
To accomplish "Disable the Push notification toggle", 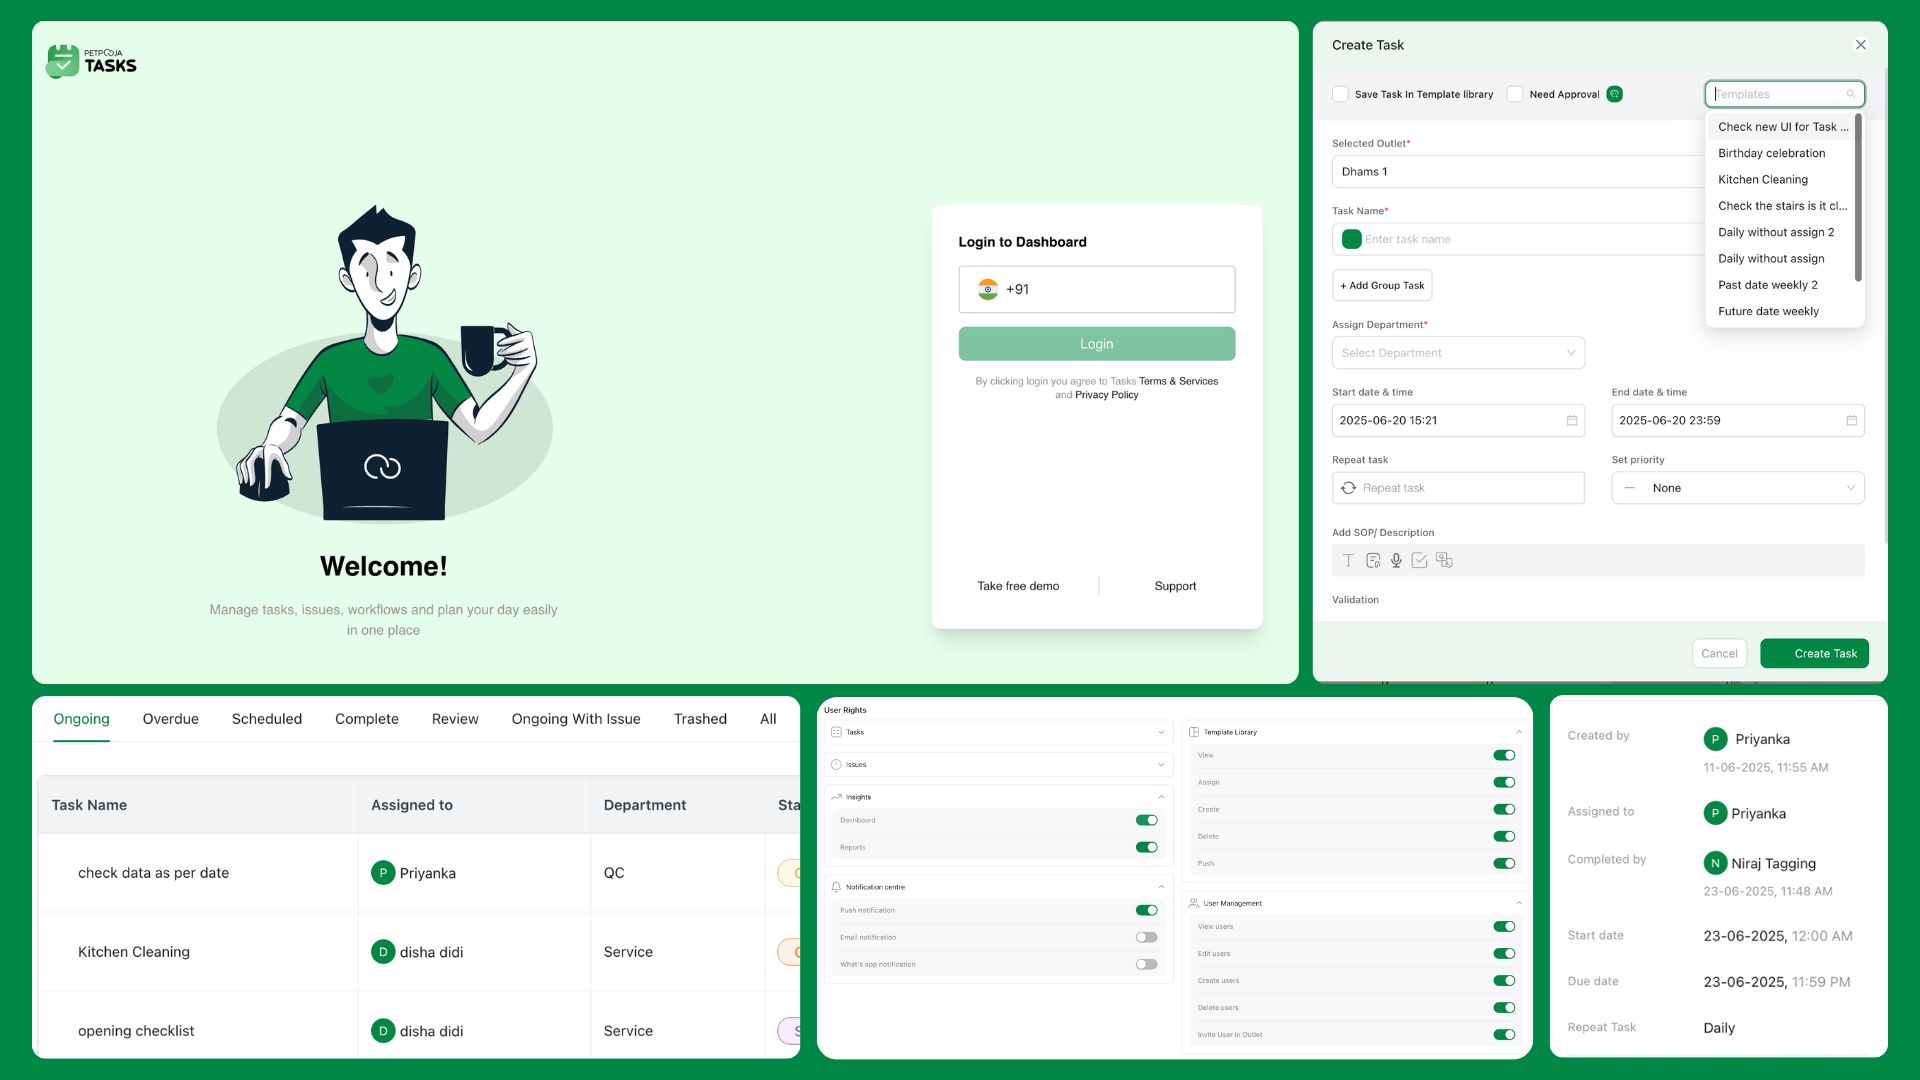I will [1146, 911].
